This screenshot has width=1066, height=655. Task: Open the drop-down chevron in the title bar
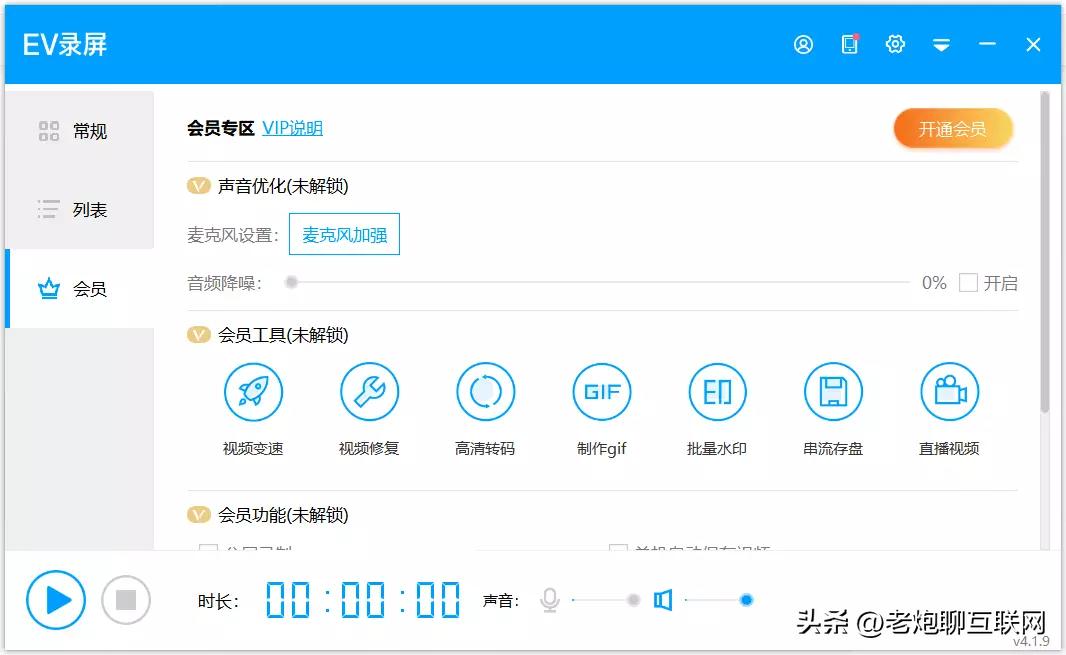coord(941,44)
